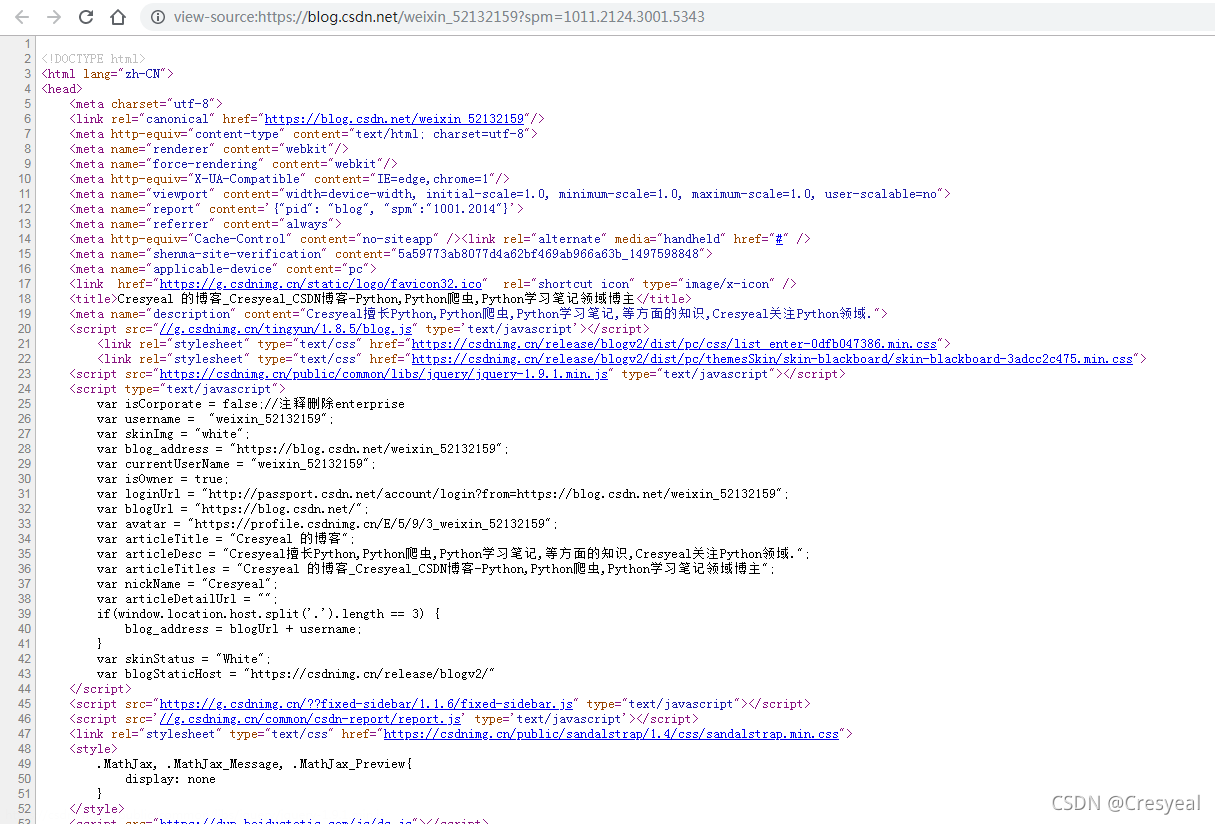
Task: Click the meta viewport line
Action: pos(510,194)
